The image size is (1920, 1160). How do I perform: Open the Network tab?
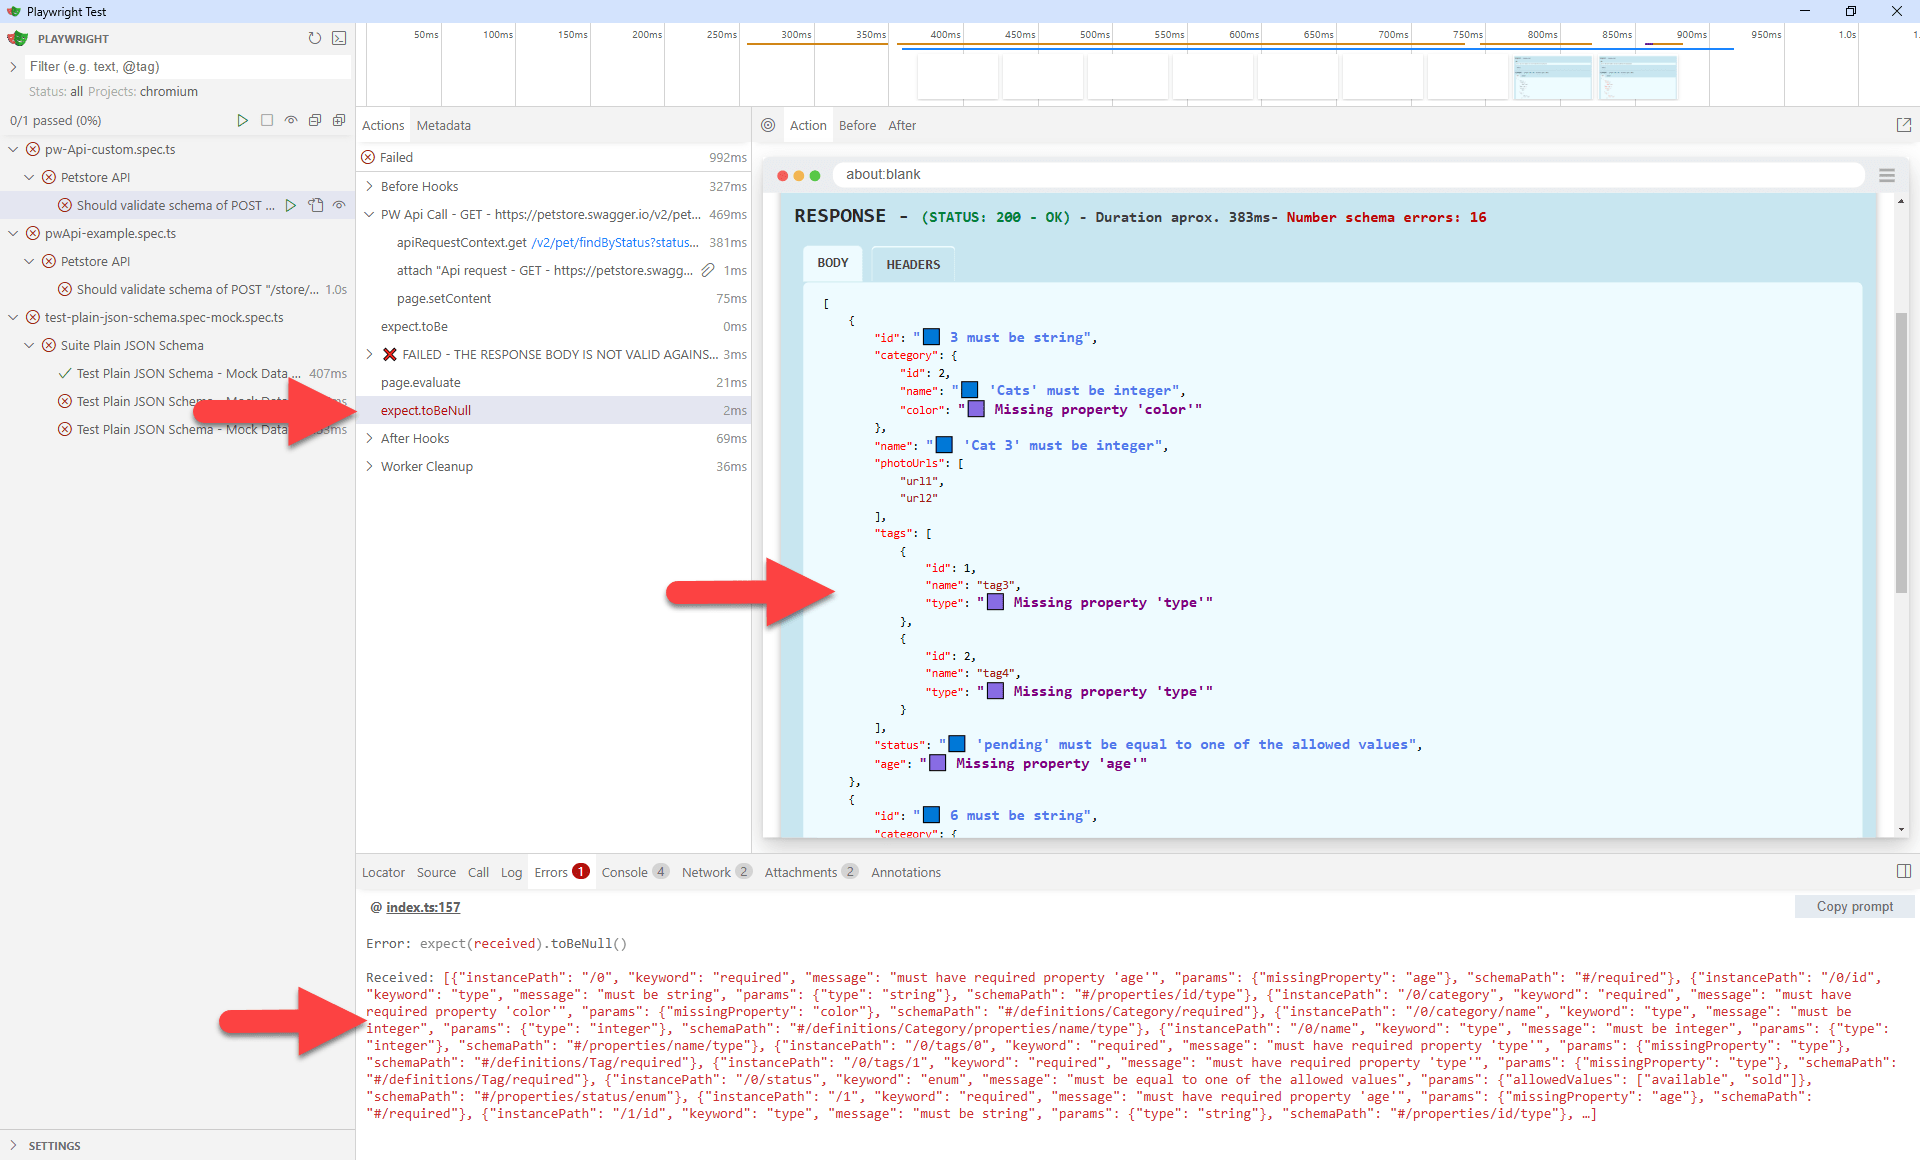[707, 872]
